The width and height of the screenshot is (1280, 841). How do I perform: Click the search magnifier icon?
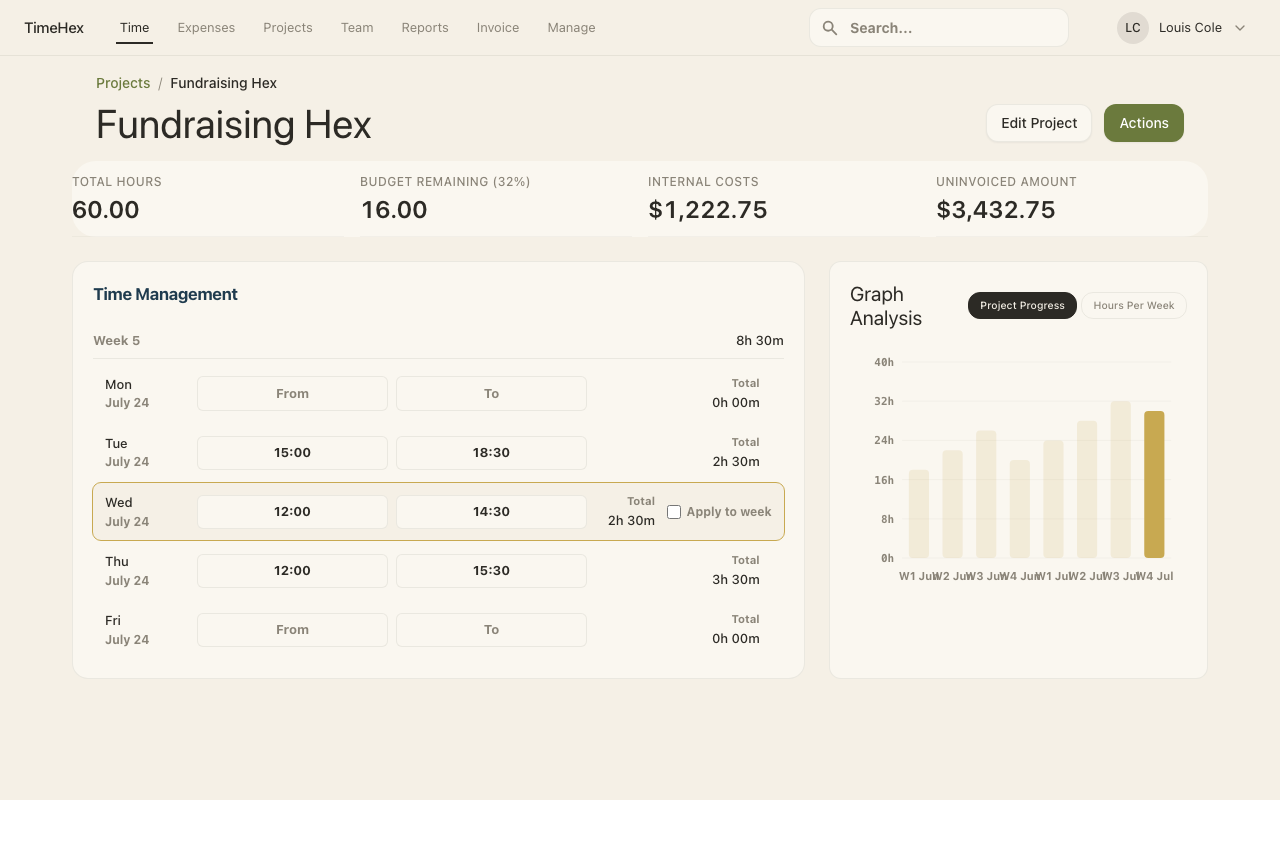tap(829, 28)
